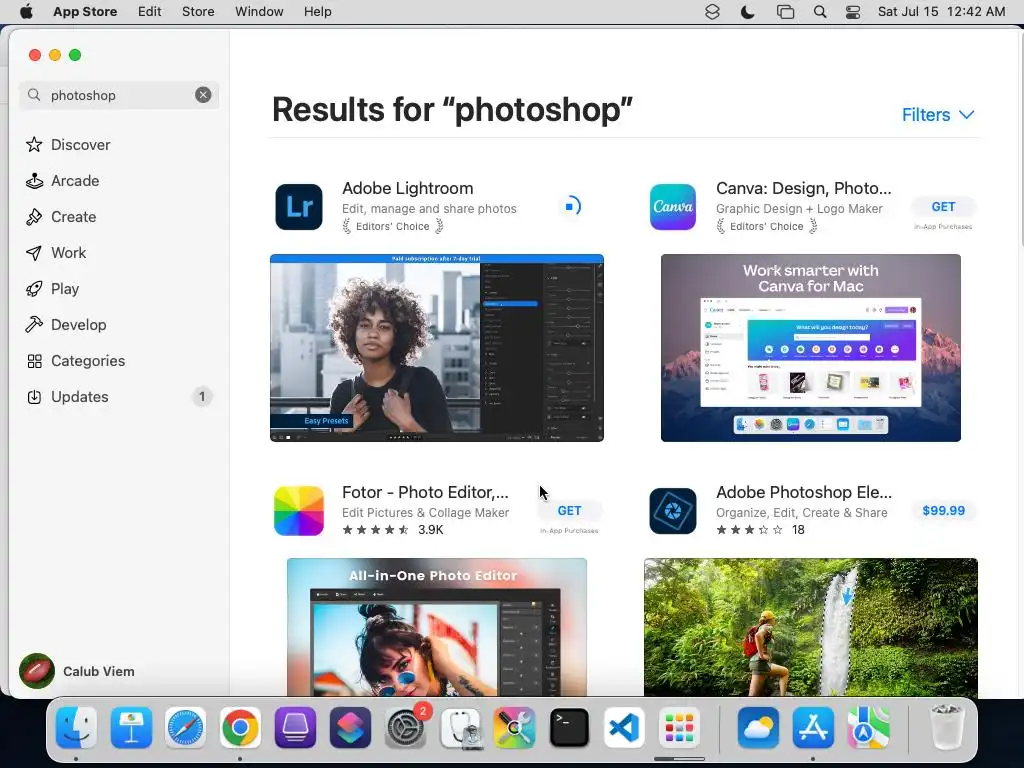This screenshot has height=768, width=1024.
Task: Open Shortcuts app in the Dock
Action: (351, 728)
